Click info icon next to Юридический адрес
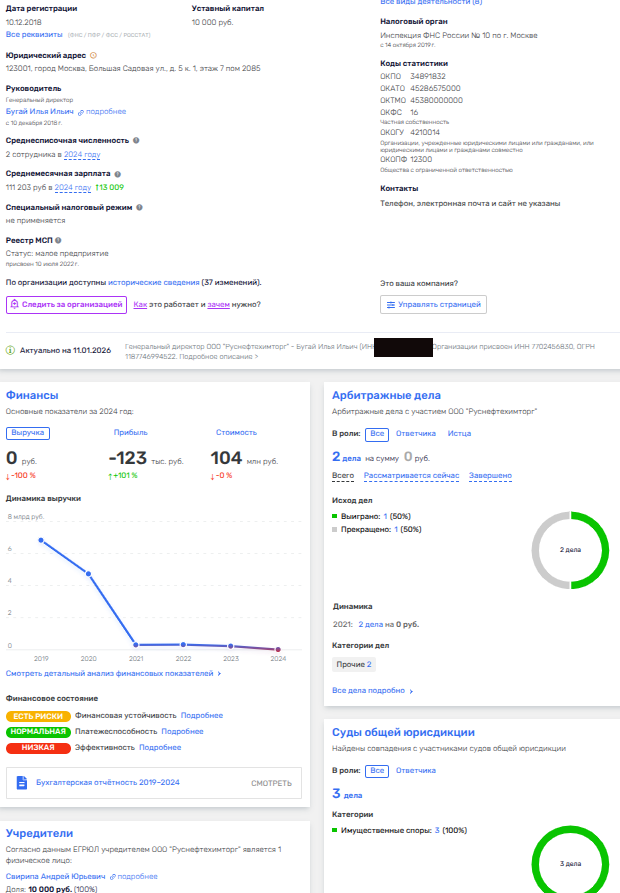Viewport: 620px width, 893px height. click(93, 56)
